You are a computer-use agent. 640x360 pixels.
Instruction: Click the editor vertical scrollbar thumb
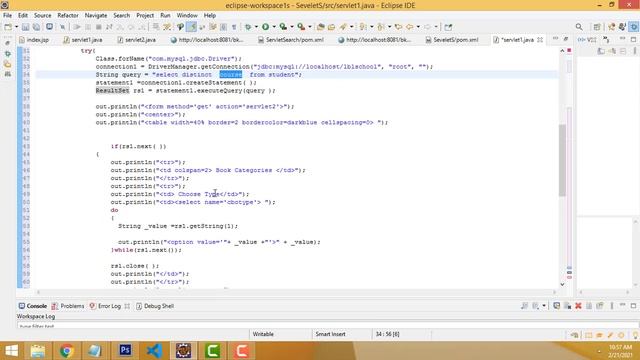(562, 160)
